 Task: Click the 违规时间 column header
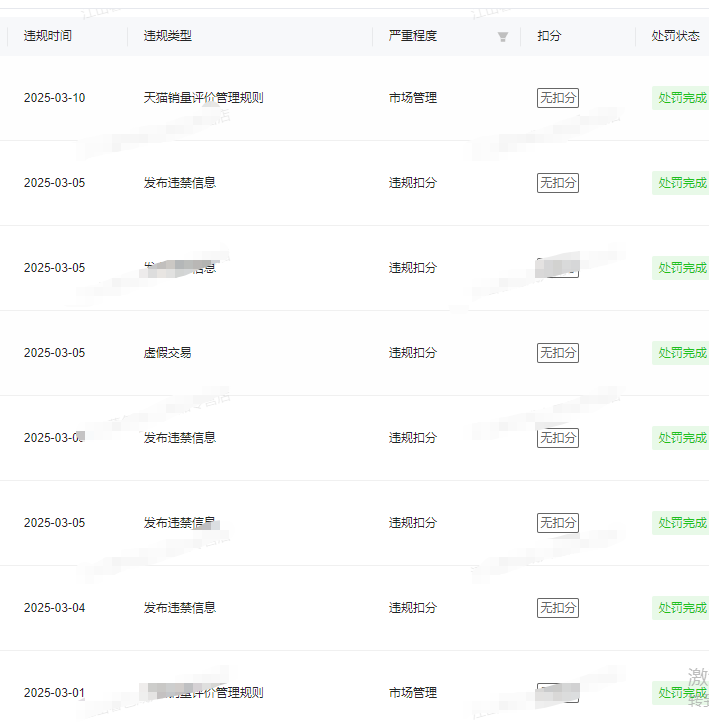pyautogui.click(x=48, y=36)
